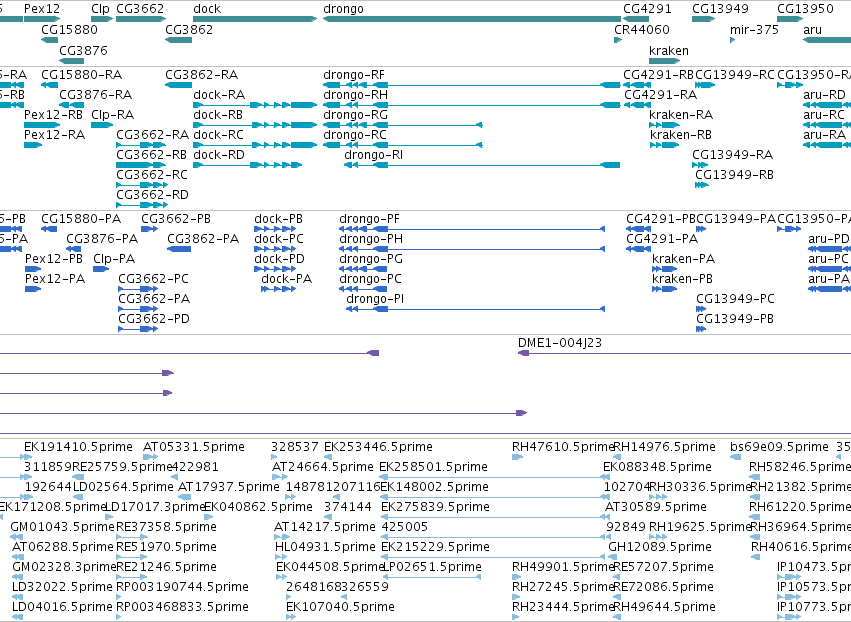This screenshot has width=851, height=622.
Task: Select the EK258501.5prime EST label
Action: [x=433, y=467]
